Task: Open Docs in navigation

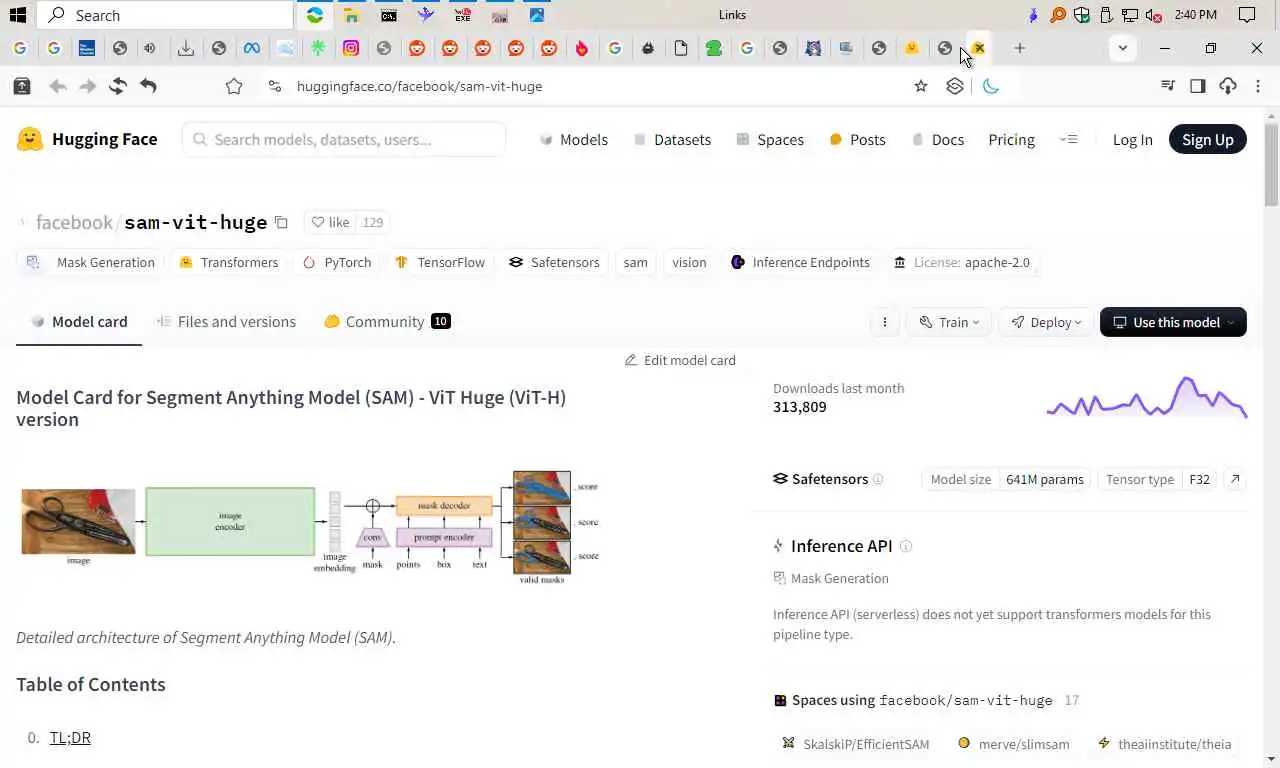Action: (938, 139)
